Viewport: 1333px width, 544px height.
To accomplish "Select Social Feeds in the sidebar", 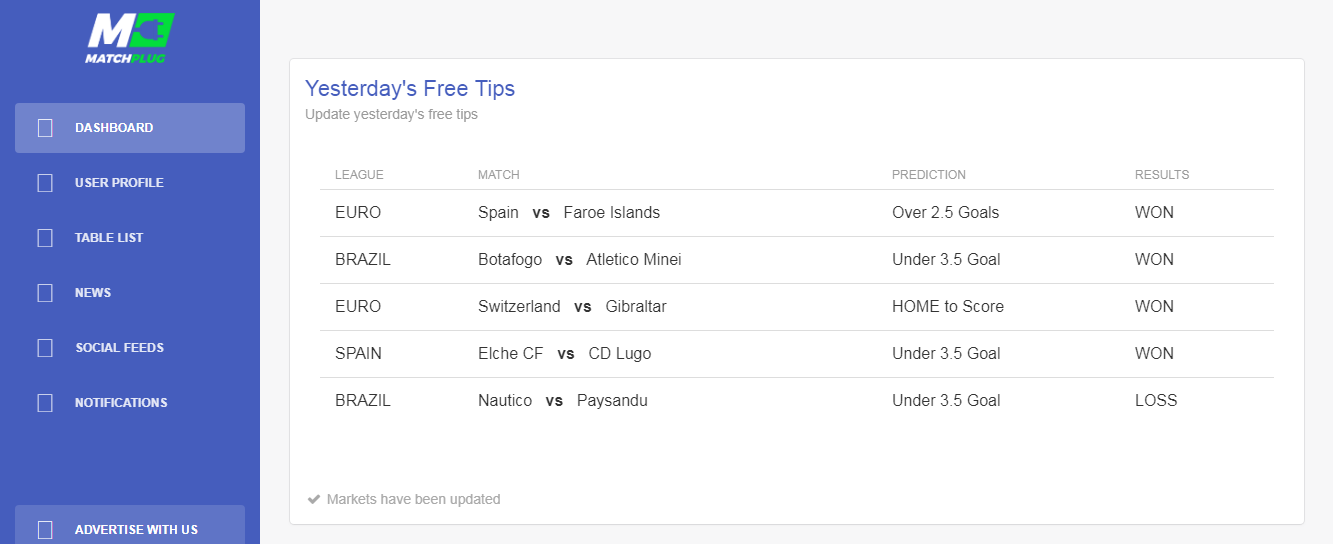I will point(130,348).
